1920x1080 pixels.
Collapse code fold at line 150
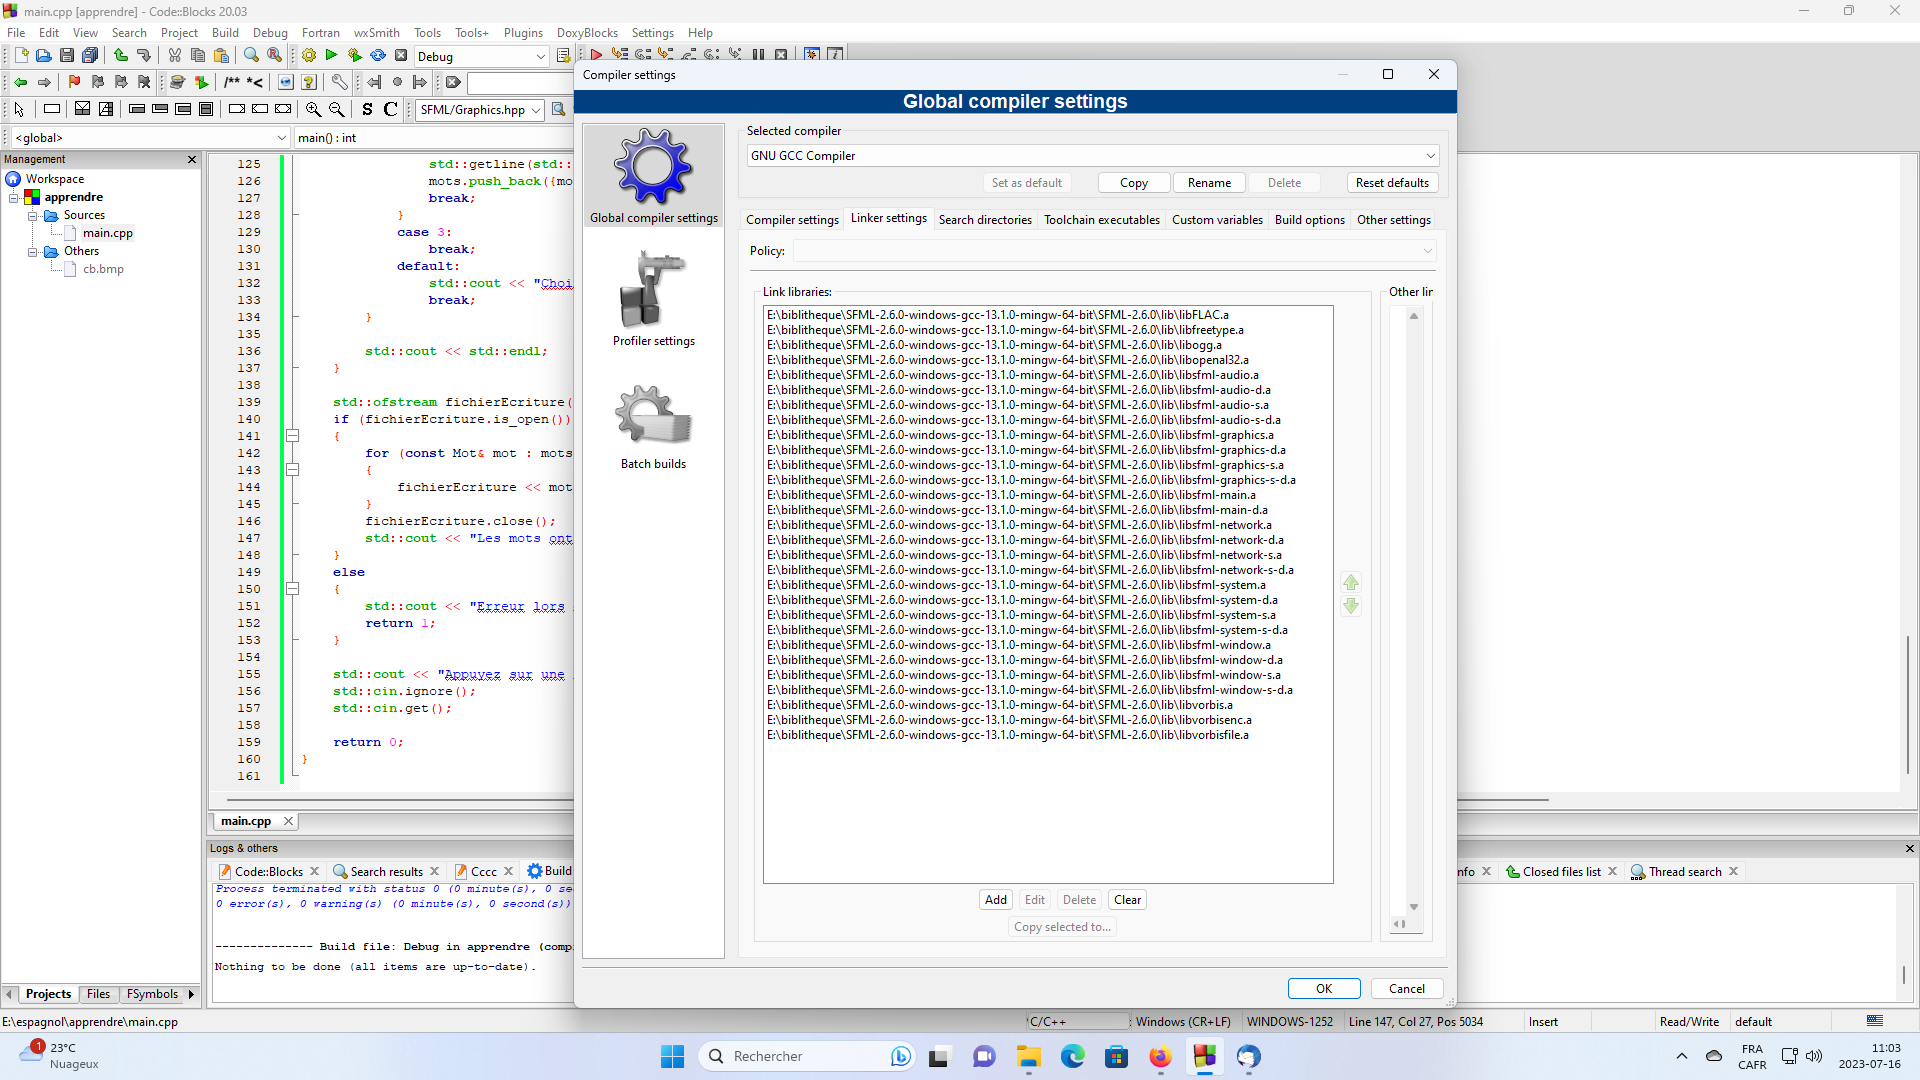tap(292, 589)
